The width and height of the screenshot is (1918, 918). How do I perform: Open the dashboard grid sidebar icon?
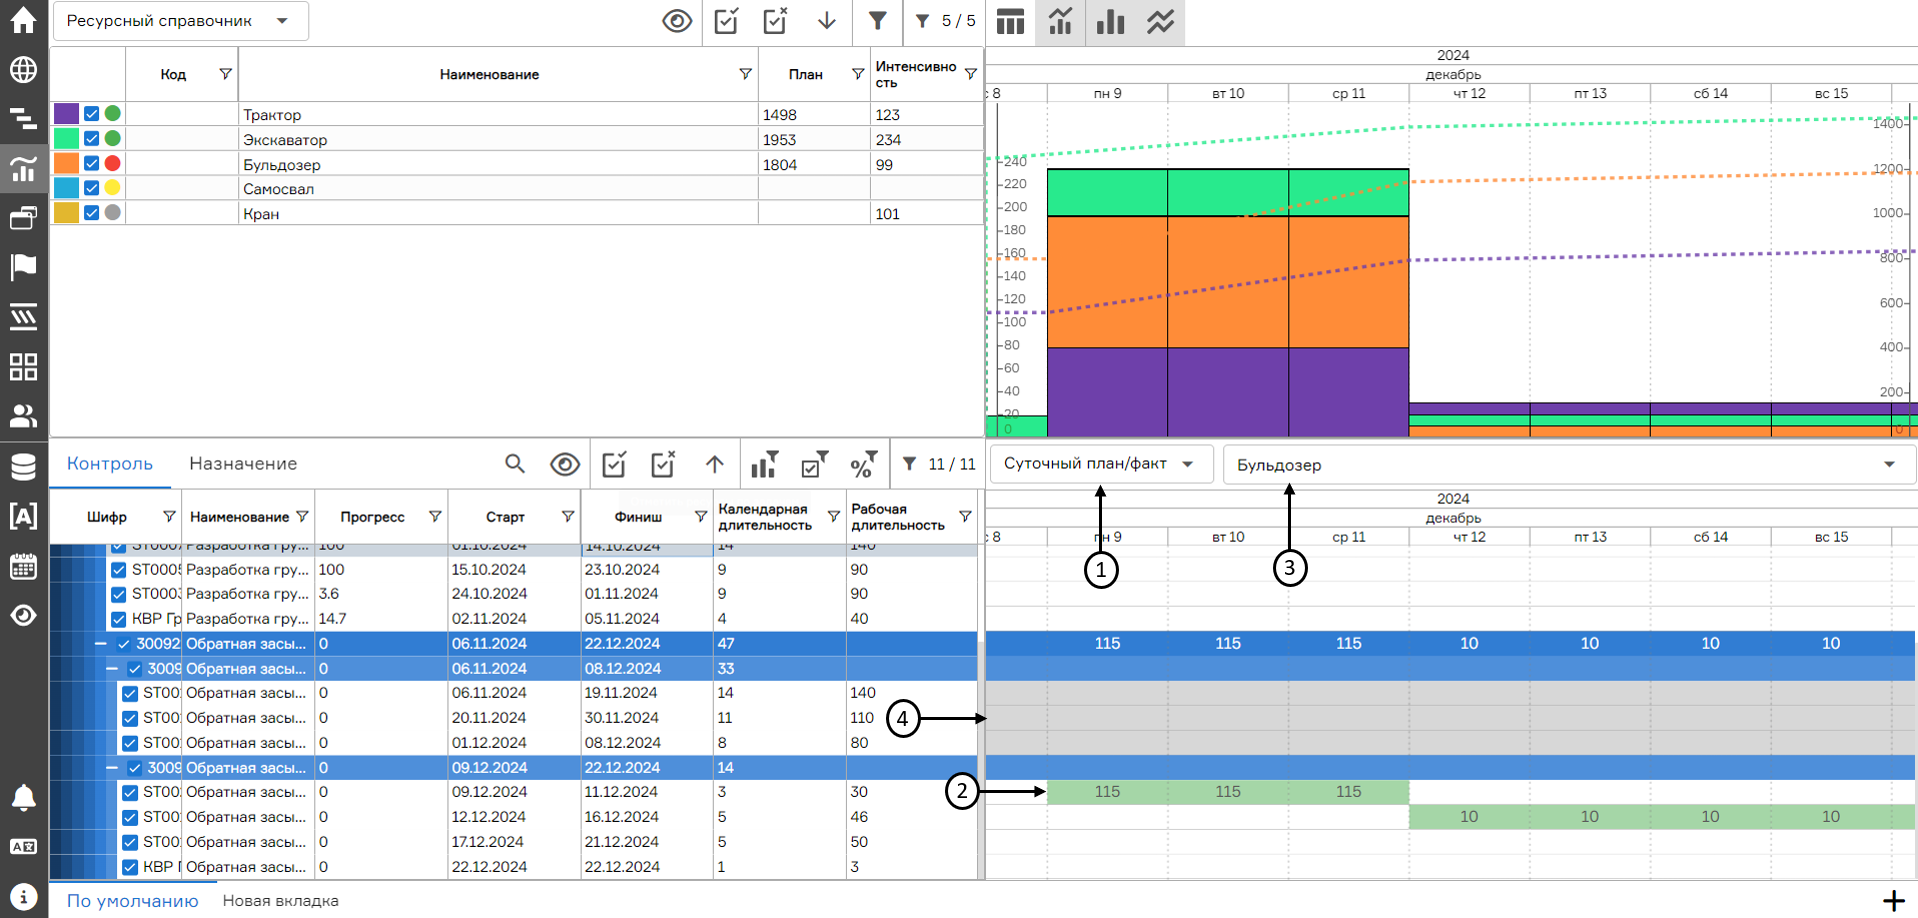point(23,366)
